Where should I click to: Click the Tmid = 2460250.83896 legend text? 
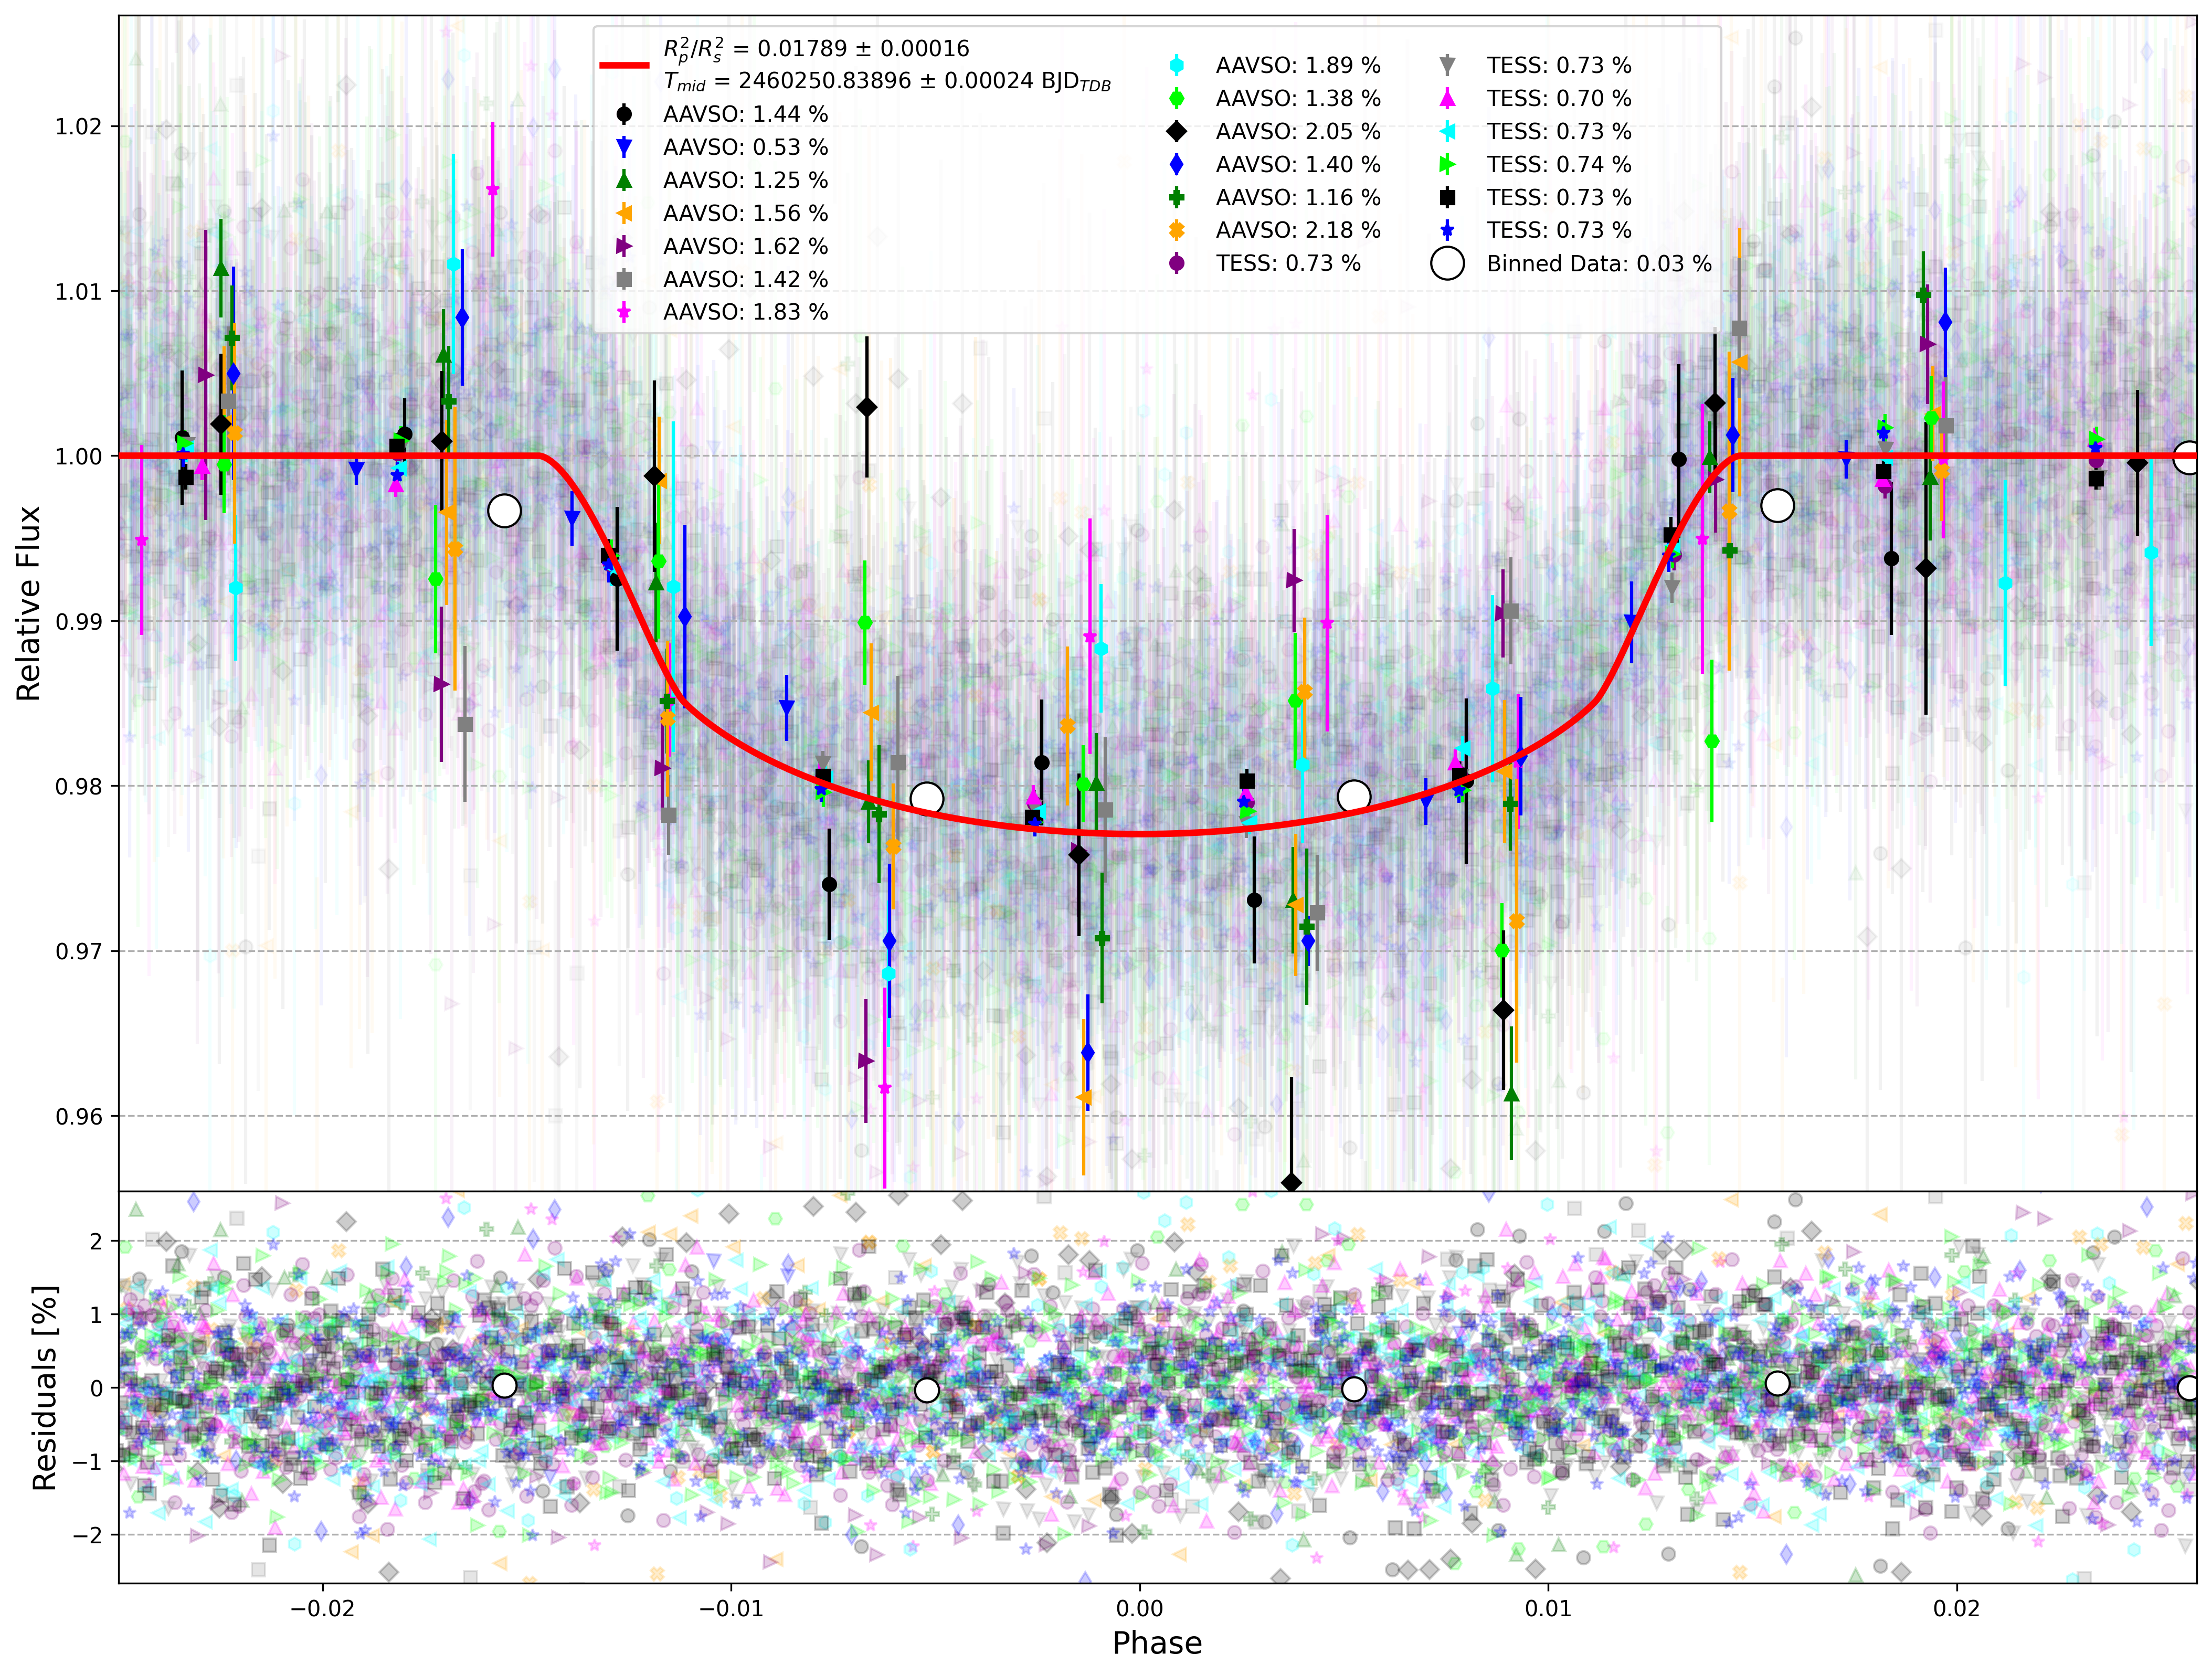click(887, 82)
